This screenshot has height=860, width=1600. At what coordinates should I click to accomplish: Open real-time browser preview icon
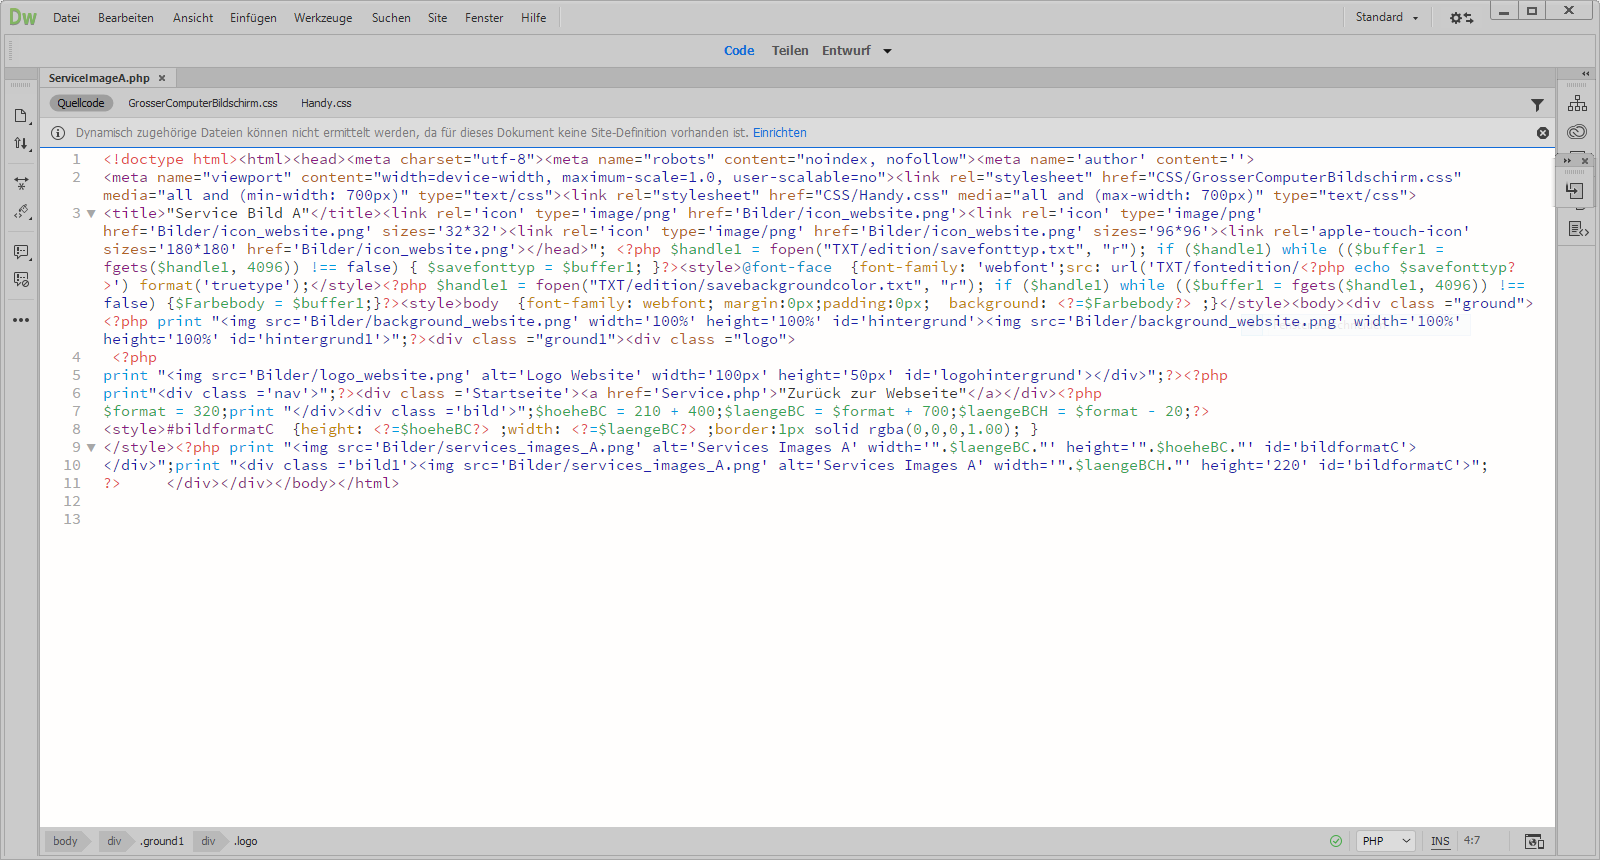click(x=1534, y=841)
